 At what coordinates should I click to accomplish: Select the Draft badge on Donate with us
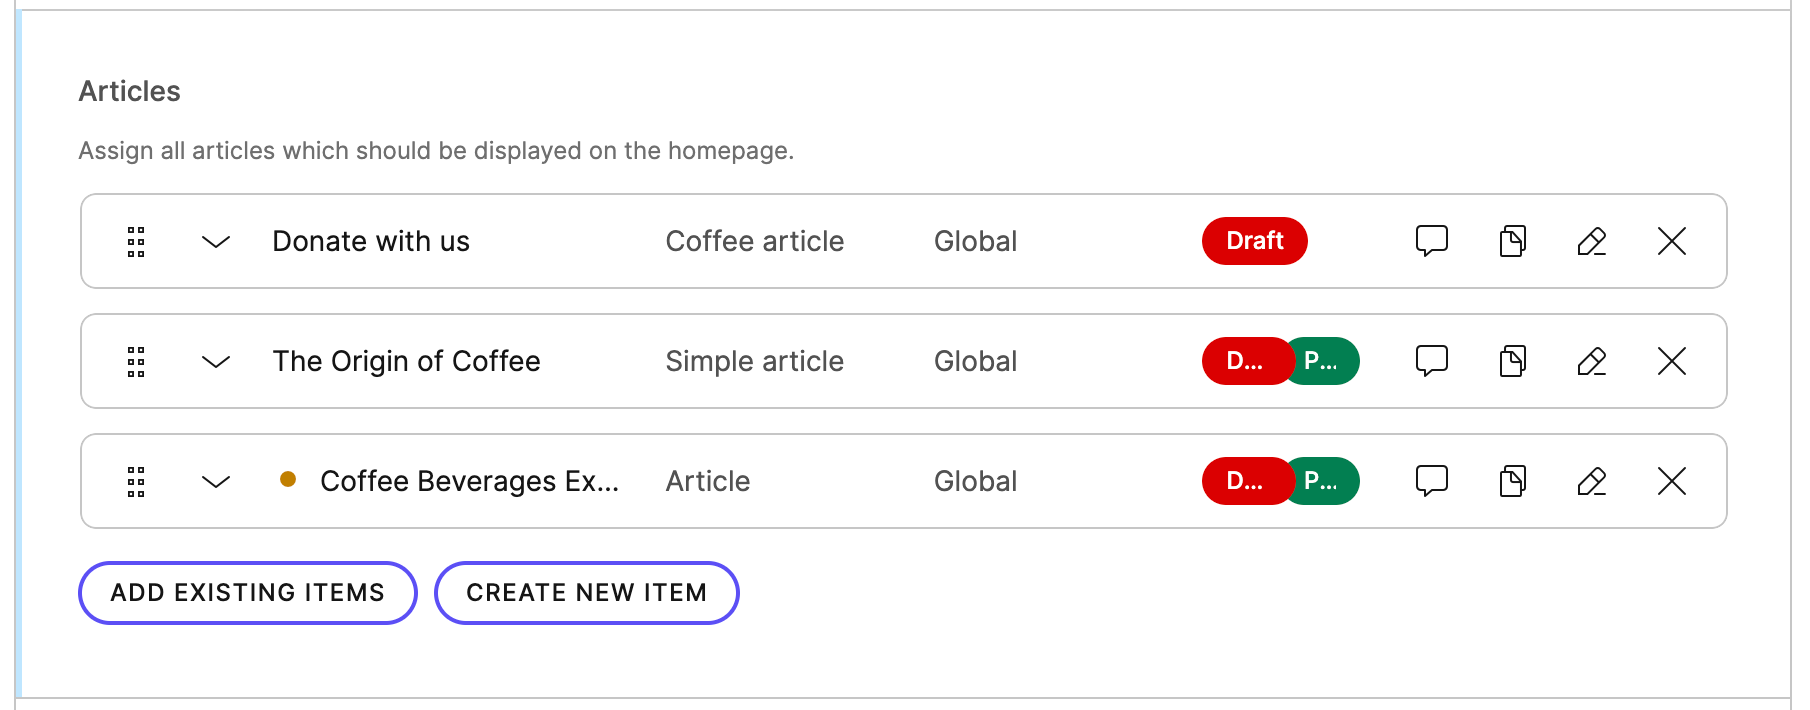coord(1254,241)
